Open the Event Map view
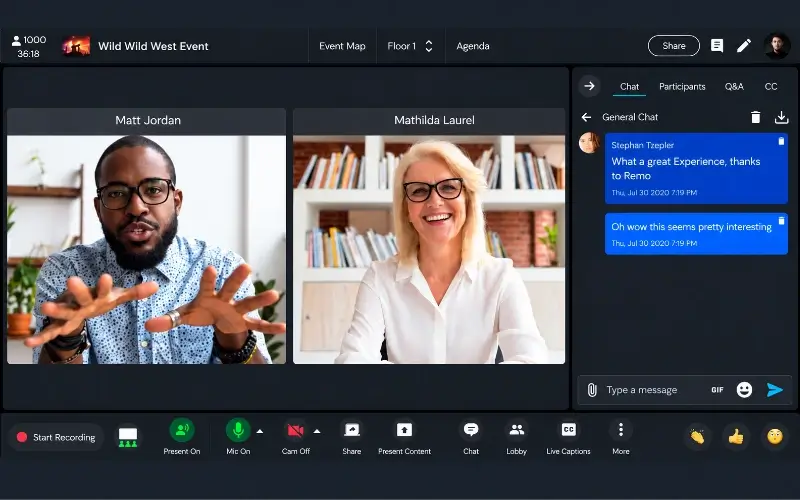Screen dimensions: 800x500 click(x=342, y=46)
